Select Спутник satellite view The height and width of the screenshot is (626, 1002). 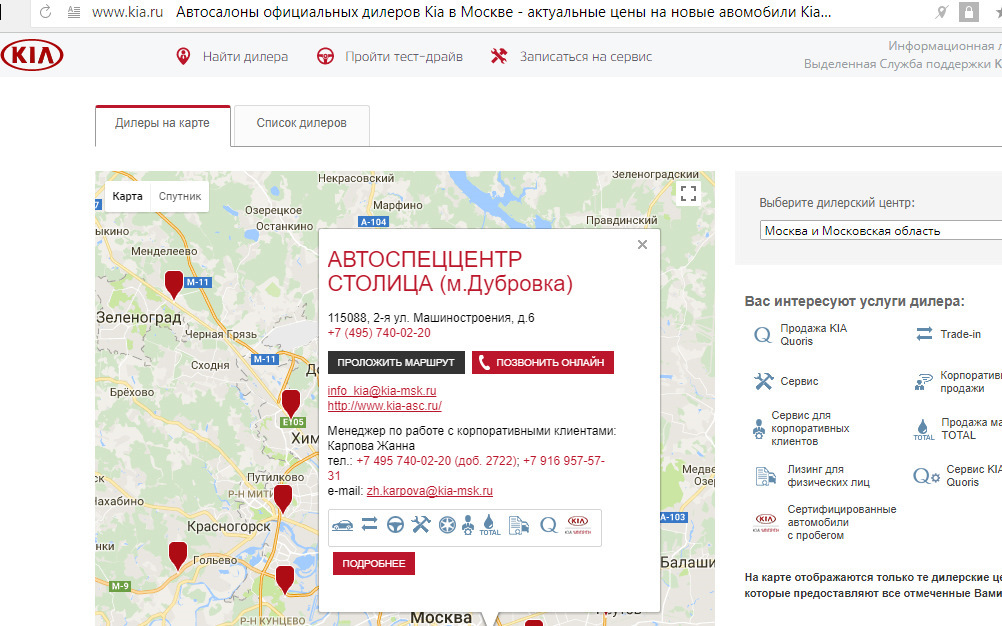coord(180,196)
